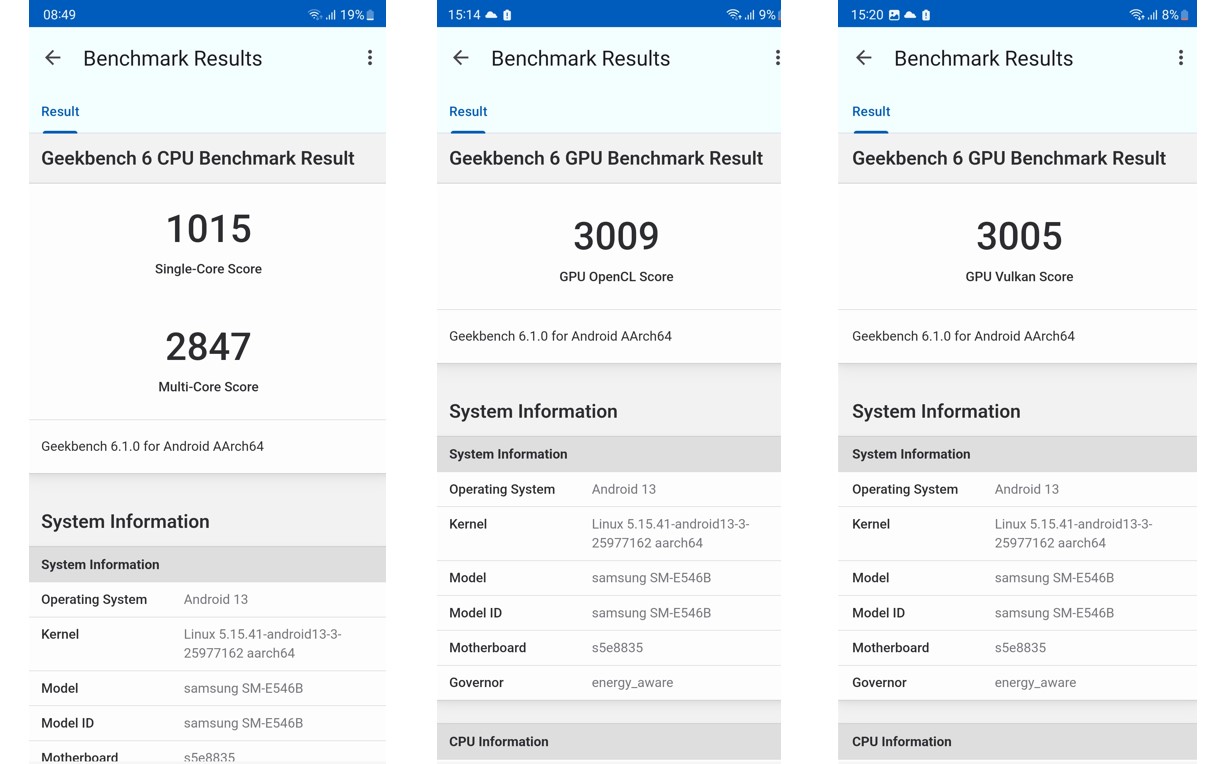
Task: Tap the 'Multi-Core Score' label
Action: click(208, 387)
